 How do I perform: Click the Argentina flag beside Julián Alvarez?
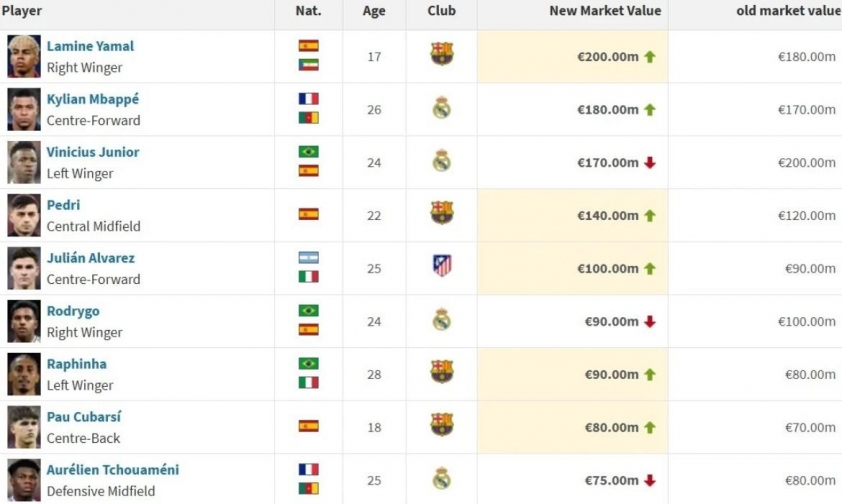(309, 258)
